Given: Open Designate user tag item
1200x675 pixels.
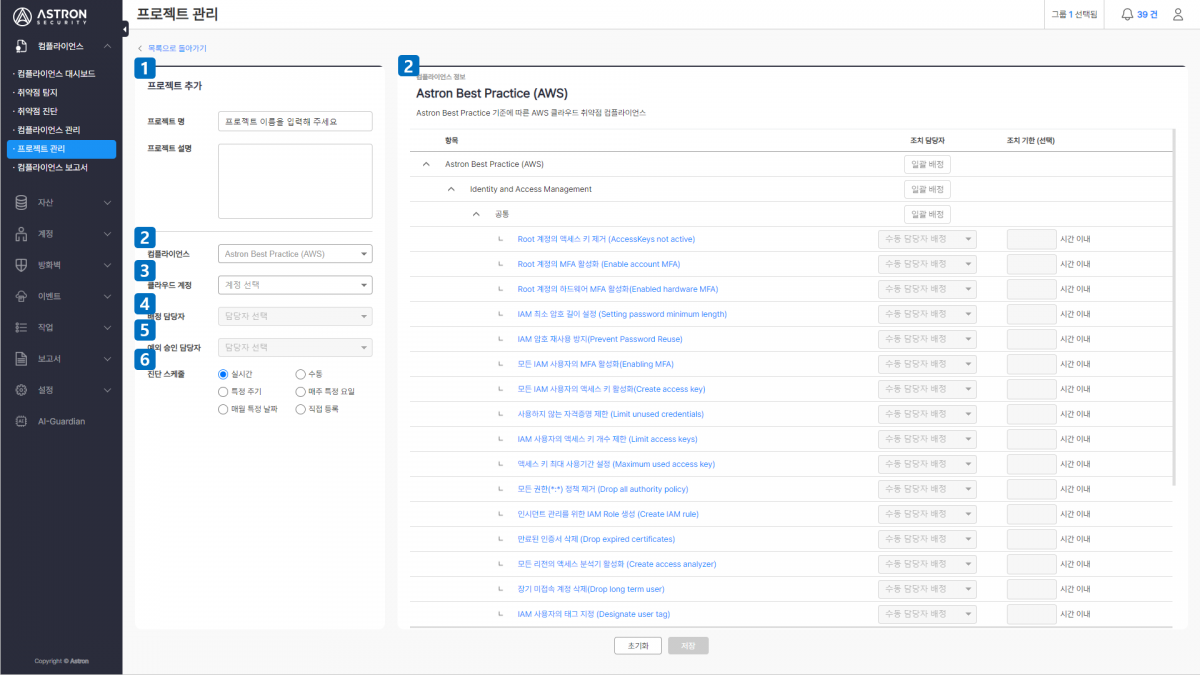Looking at the screenshot, I should [593, 614].
